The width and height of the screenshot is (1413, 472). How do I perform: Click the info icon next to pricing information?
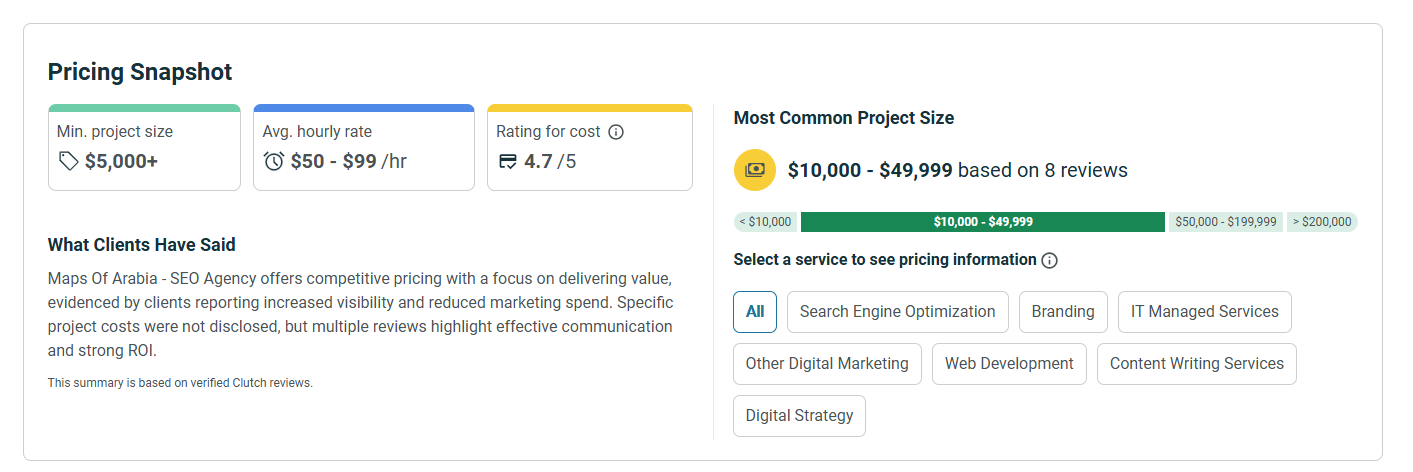tap(1049, 260)
